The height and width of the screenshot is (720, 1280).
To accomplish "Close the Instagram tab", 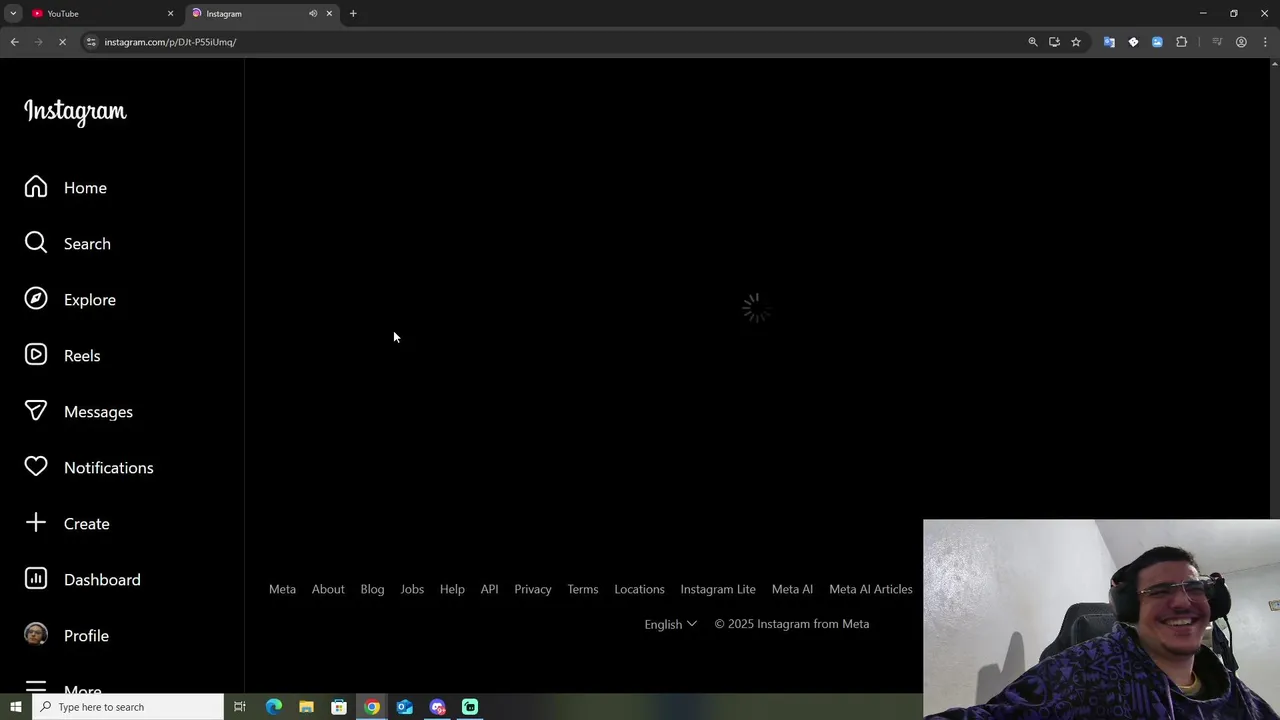I will click(x=329, y=14).
